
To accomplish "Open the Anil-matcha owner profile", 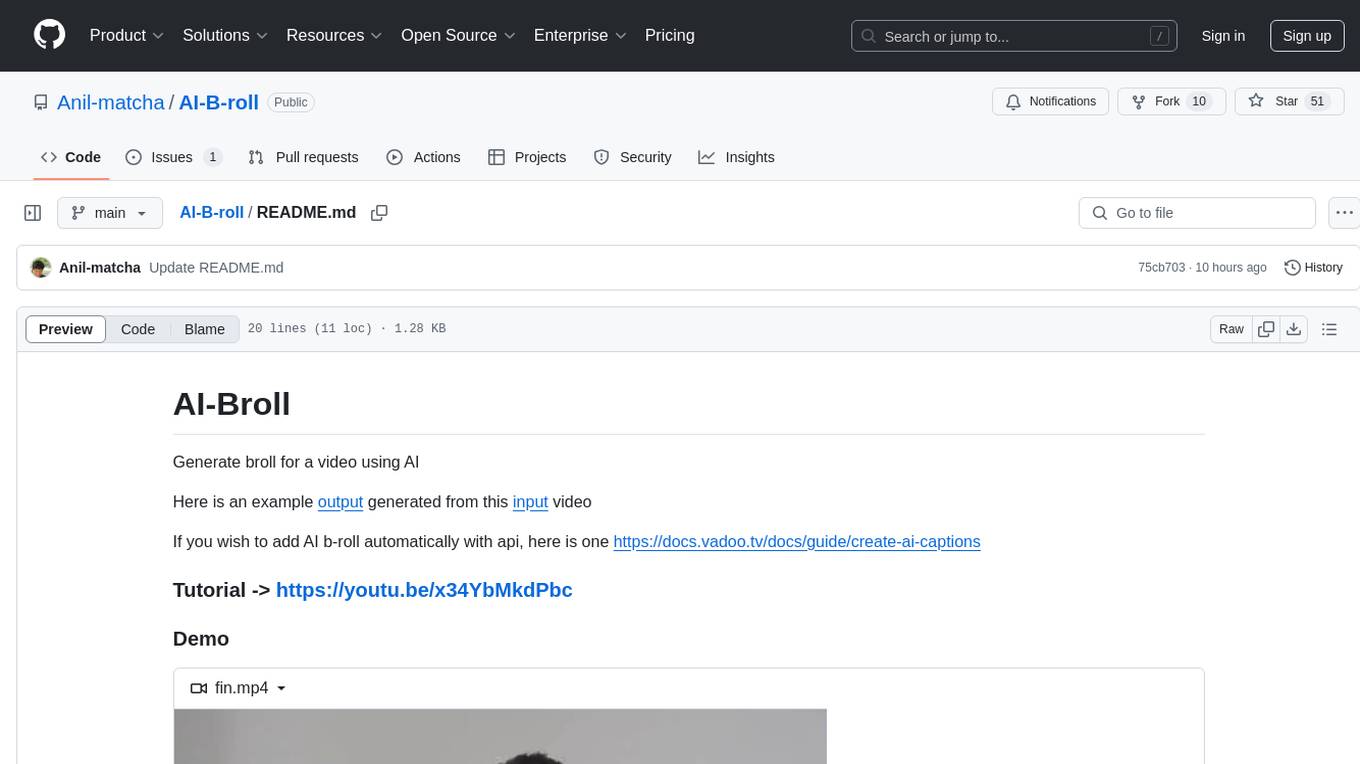I will tap(111, 102).
